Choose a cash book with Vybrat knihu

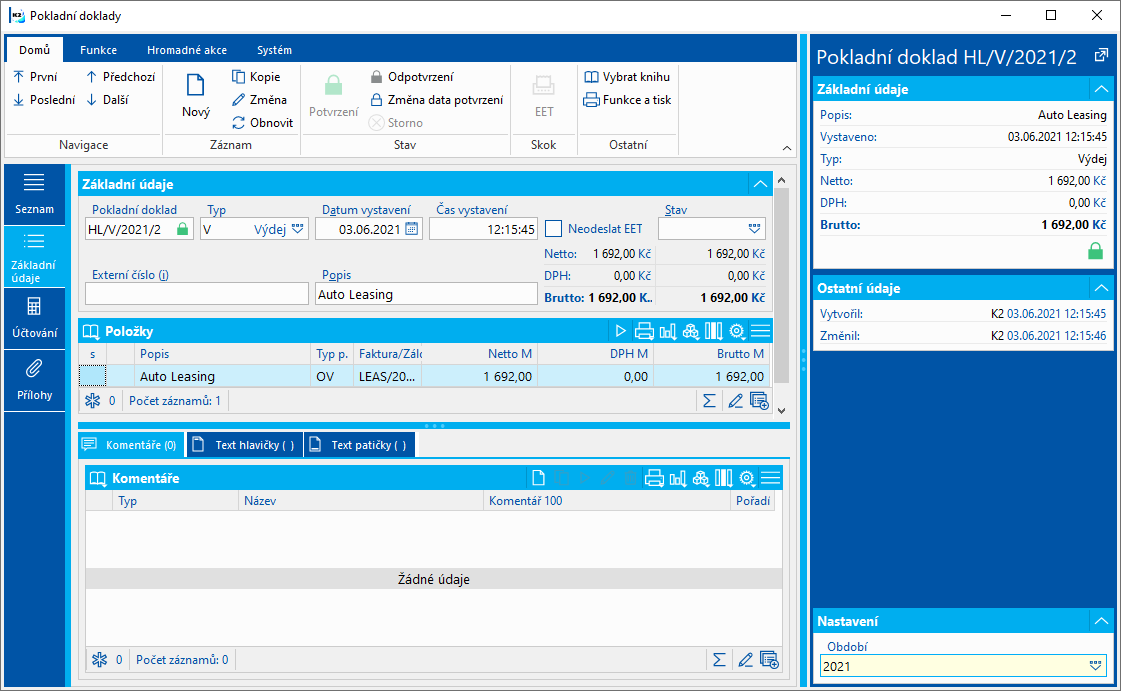pyautogui.click(x=627, y=76)
